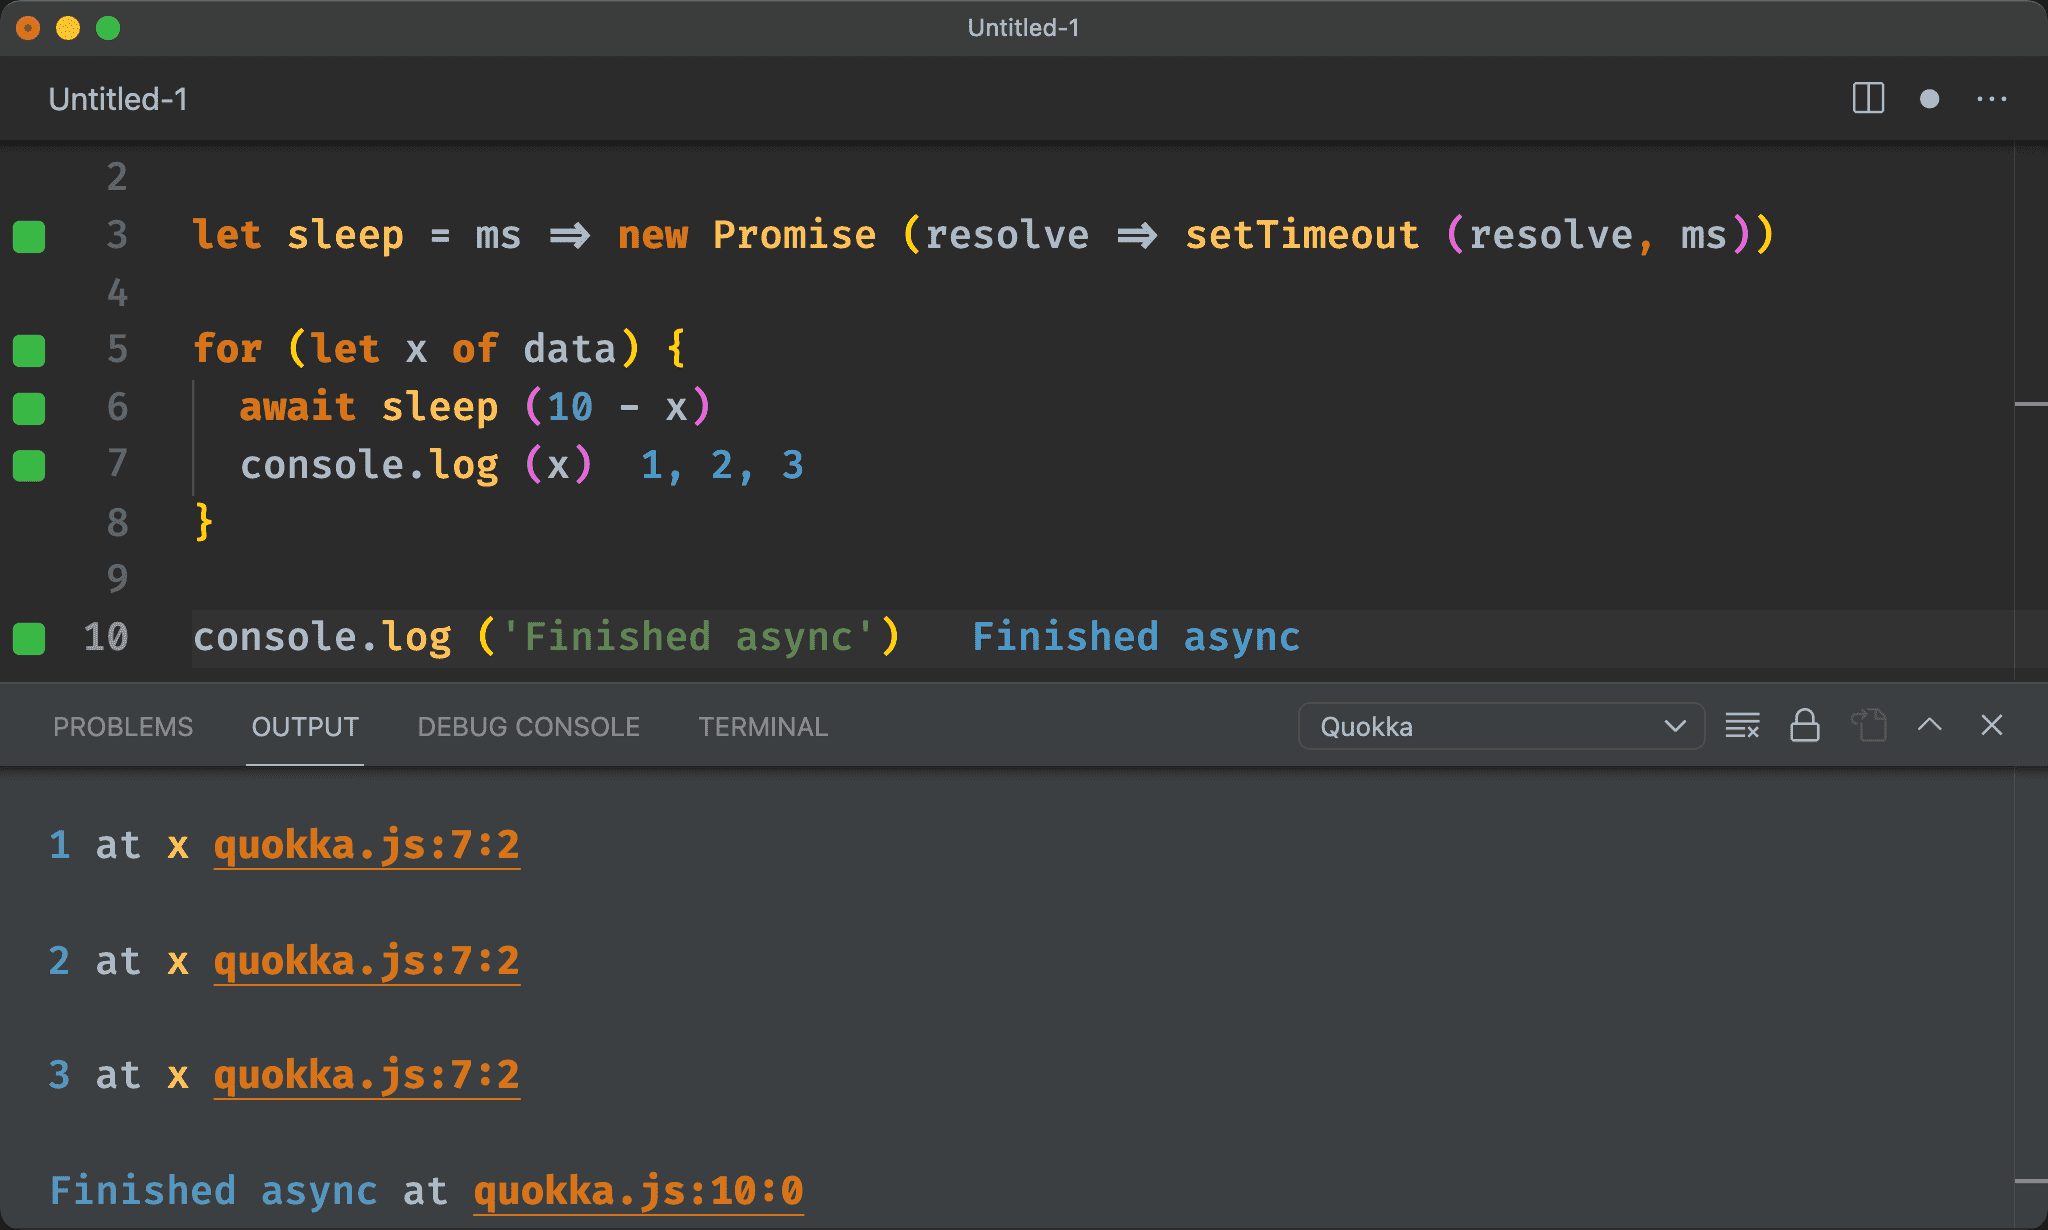Open the editor More Actions ellipsis

(1991, 99)
